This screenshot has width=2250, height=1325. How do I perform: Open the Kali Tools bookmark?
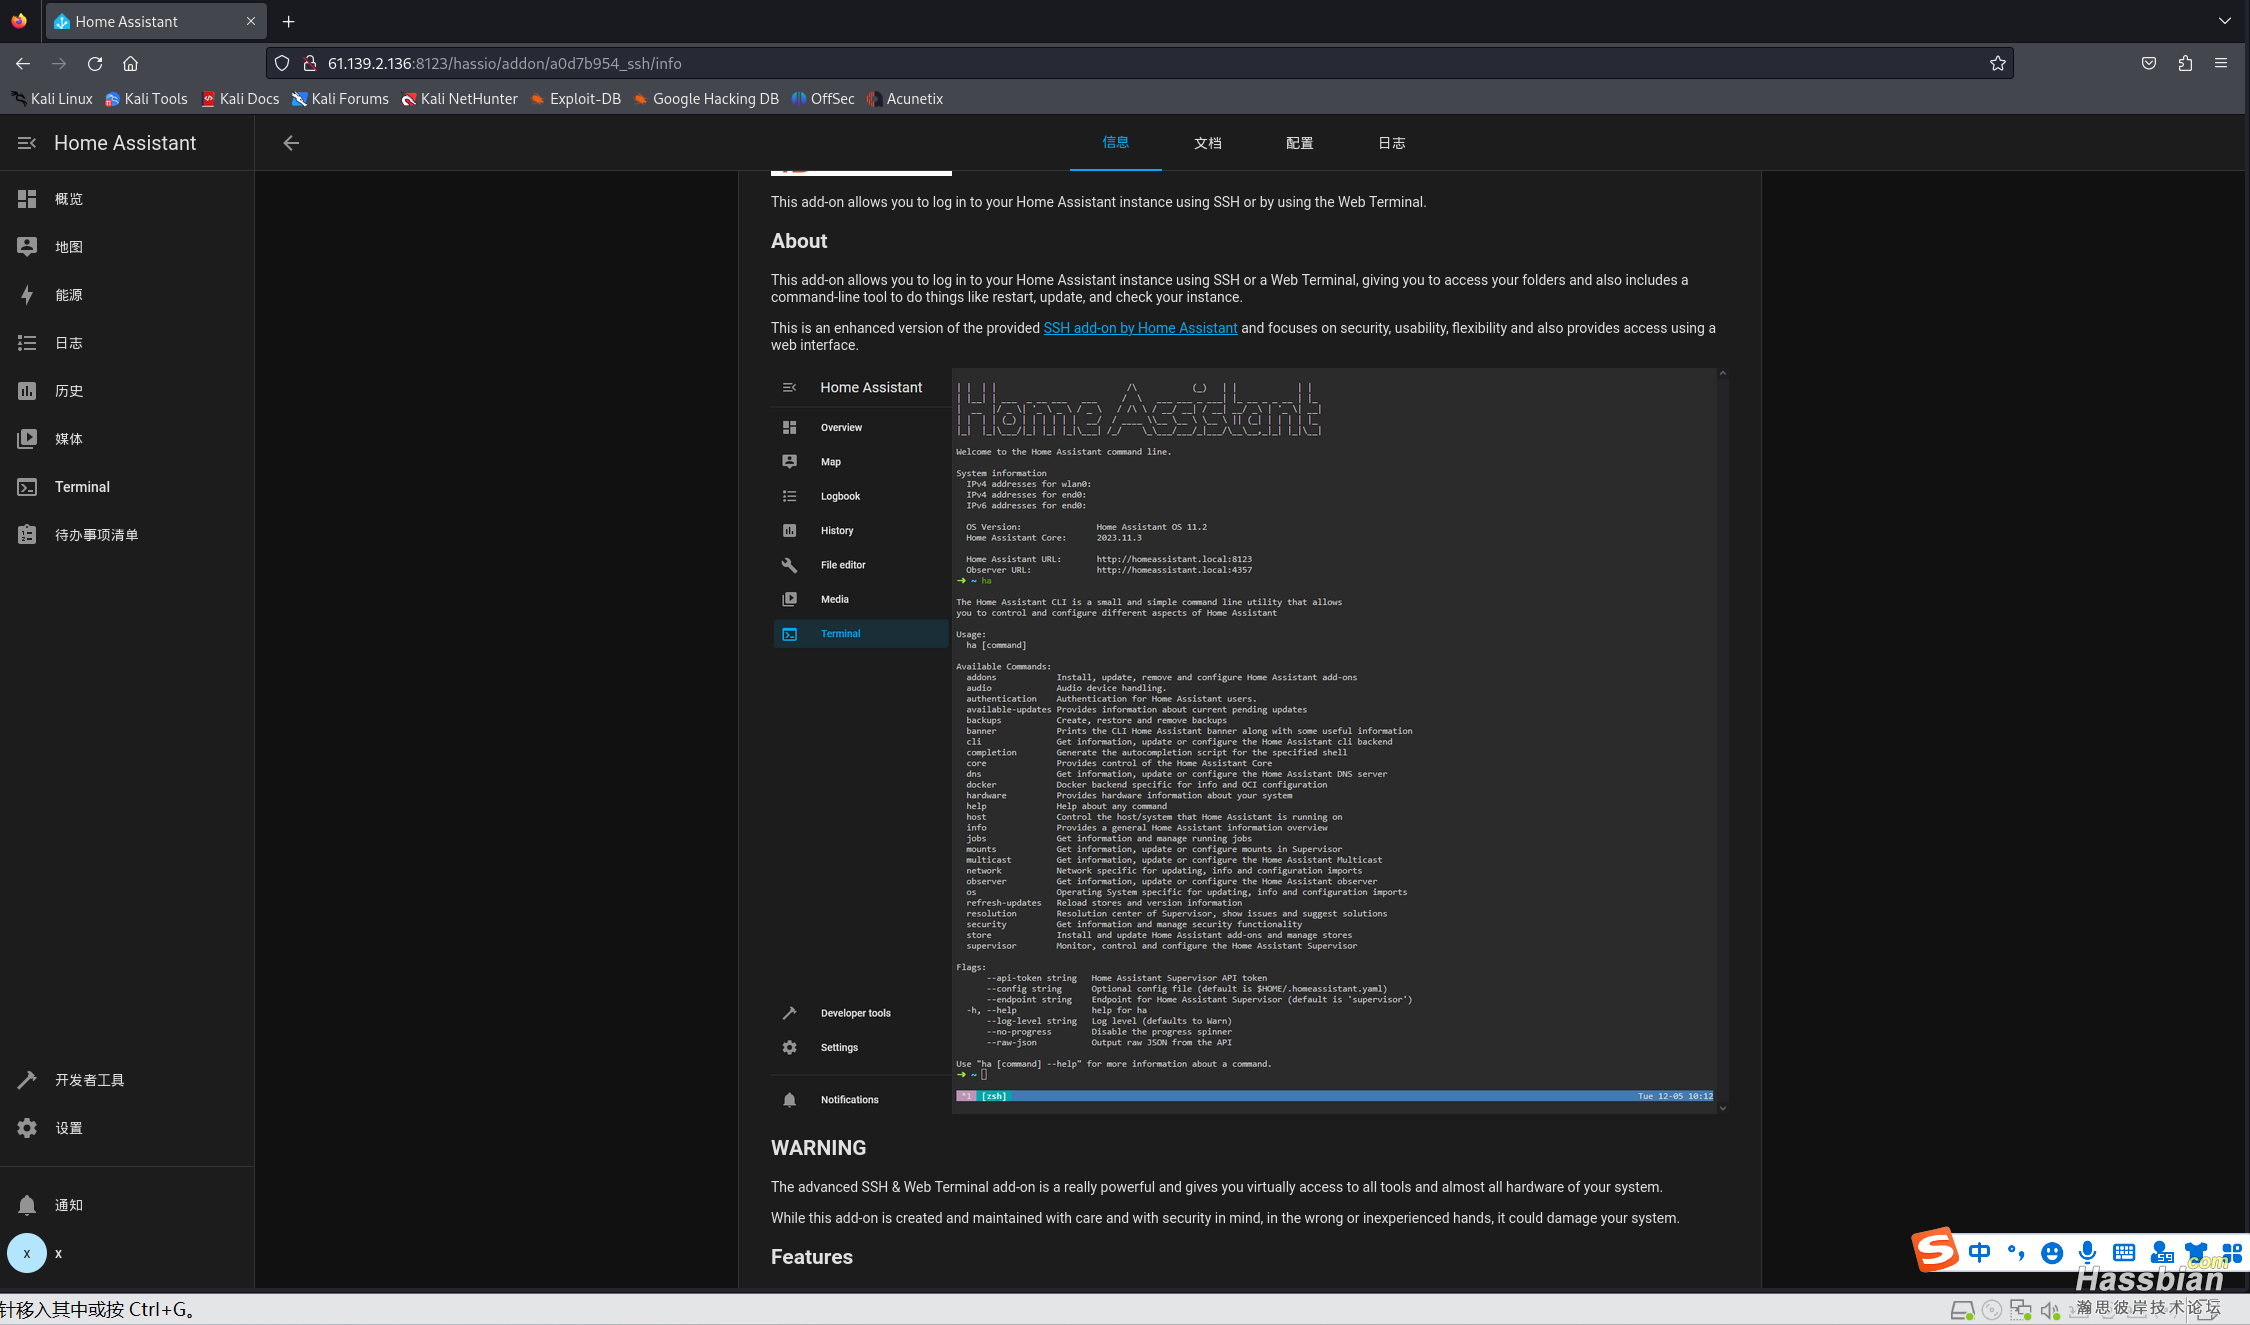[x=146, y=99]
